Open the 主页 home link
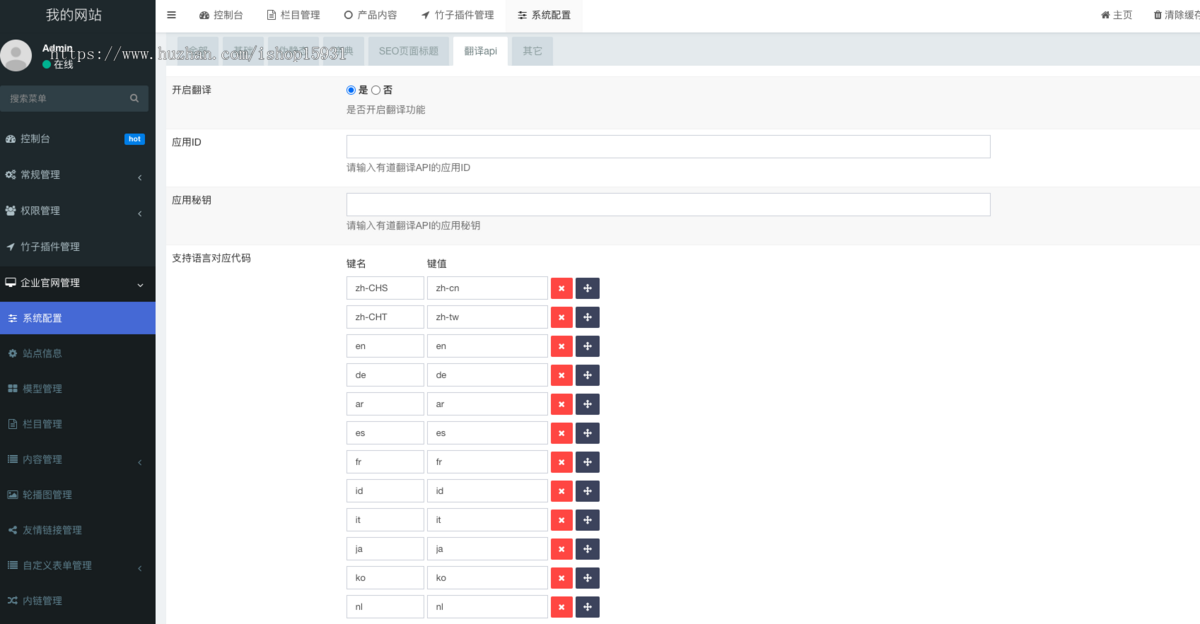1200x624 pixels. (1116, 15)
